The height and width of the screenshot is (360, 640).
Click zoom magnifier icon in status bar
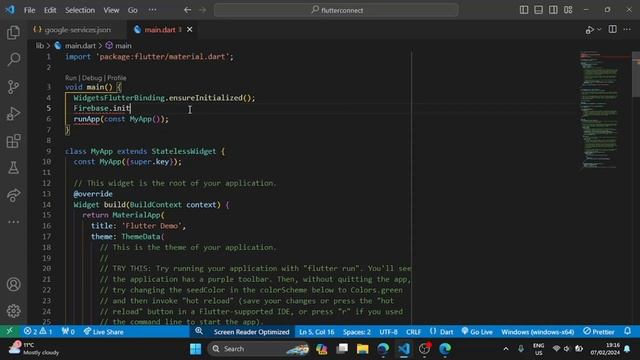point(199,331)
